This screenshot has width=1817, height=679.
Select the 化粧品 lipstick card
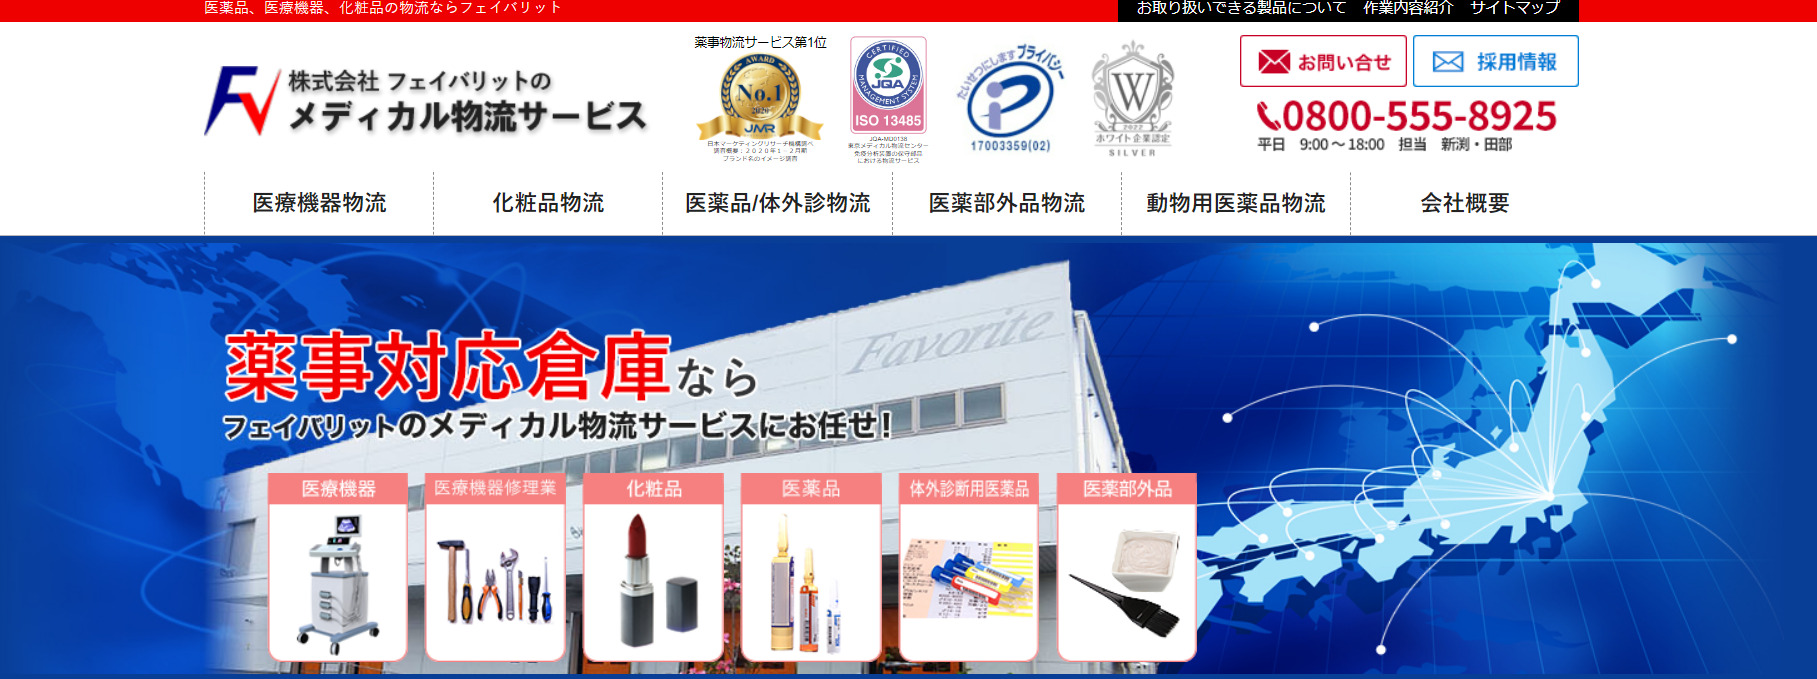653,567
